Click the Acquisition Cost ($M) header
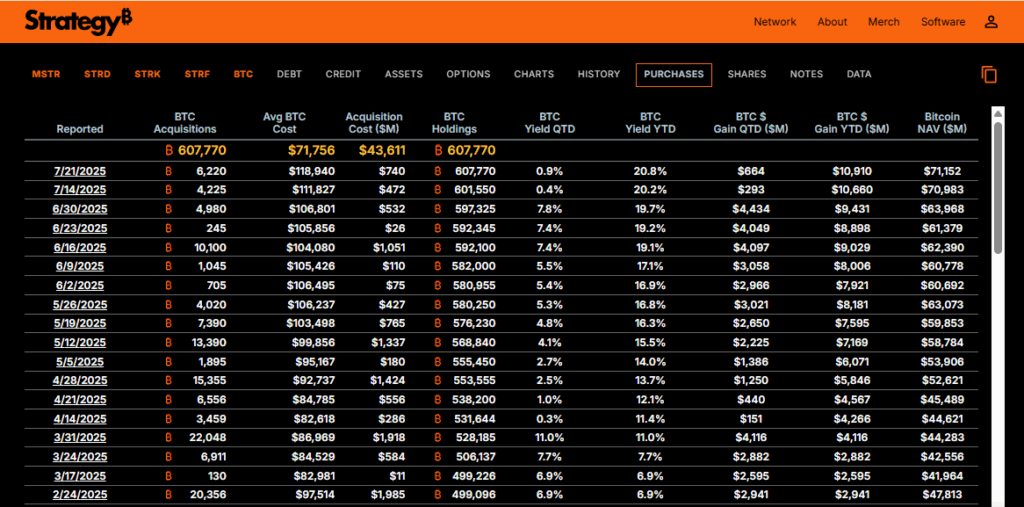 pos(374,123)
